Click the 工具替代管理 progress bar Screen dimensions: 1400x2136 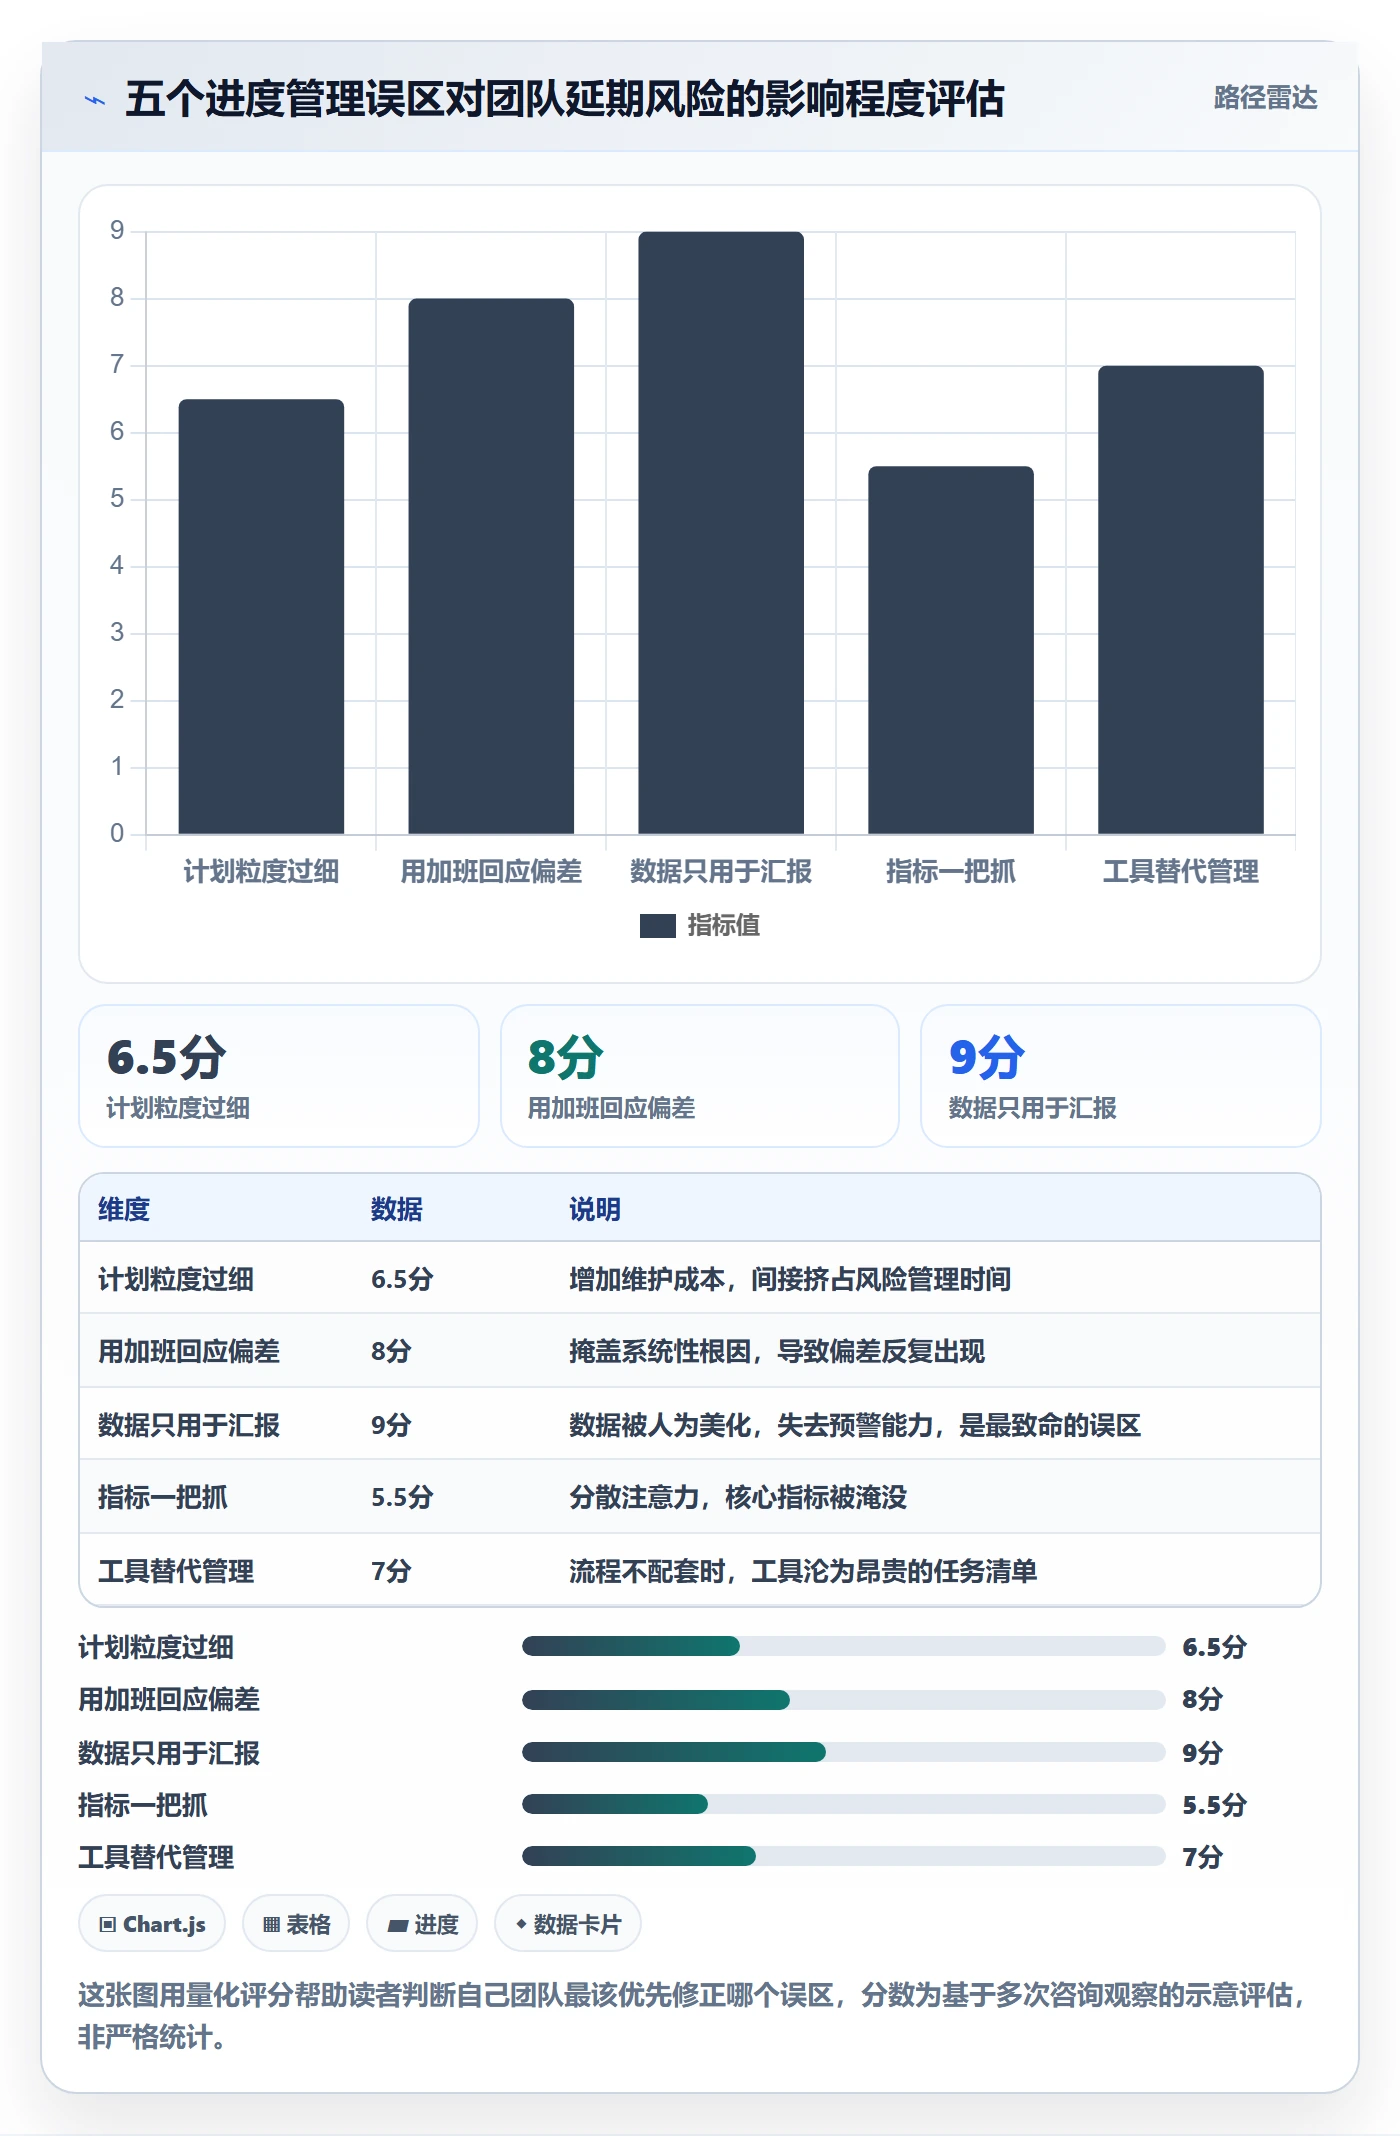point(843,1857)
